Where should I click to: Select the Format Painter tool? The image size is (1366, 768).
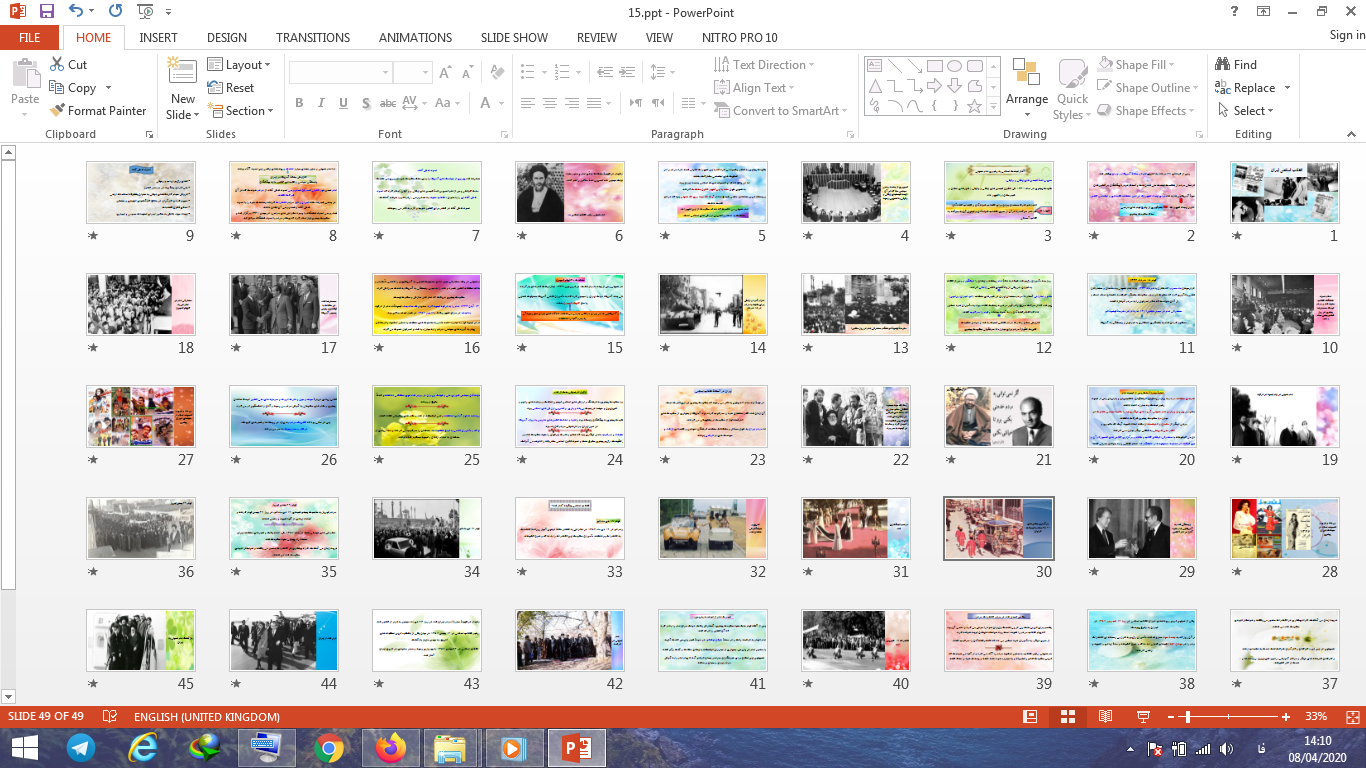[97, 111]
